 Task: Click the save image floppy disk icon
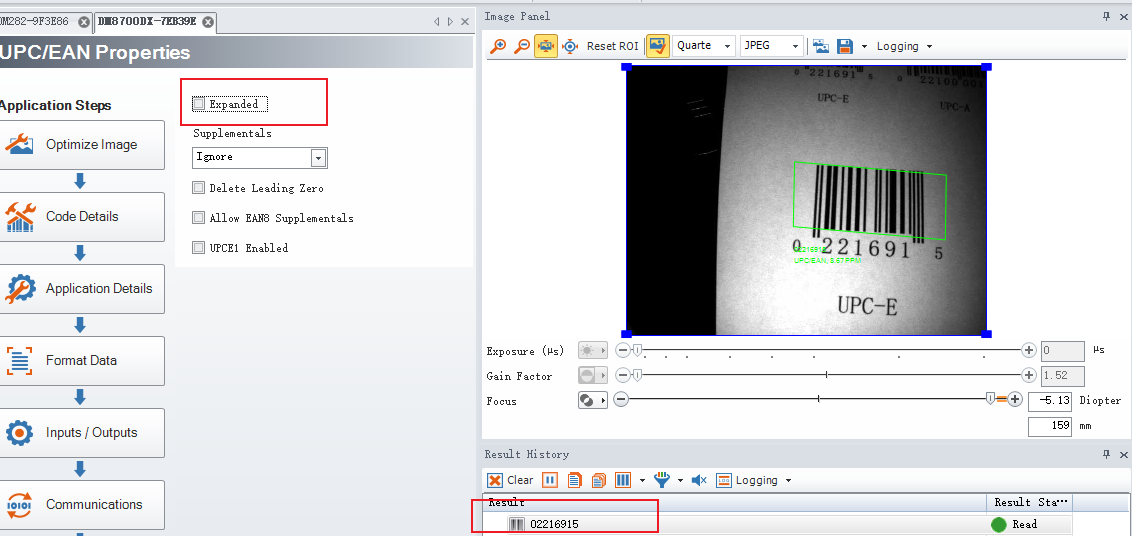pyautogui.click(x=845, y=46)
